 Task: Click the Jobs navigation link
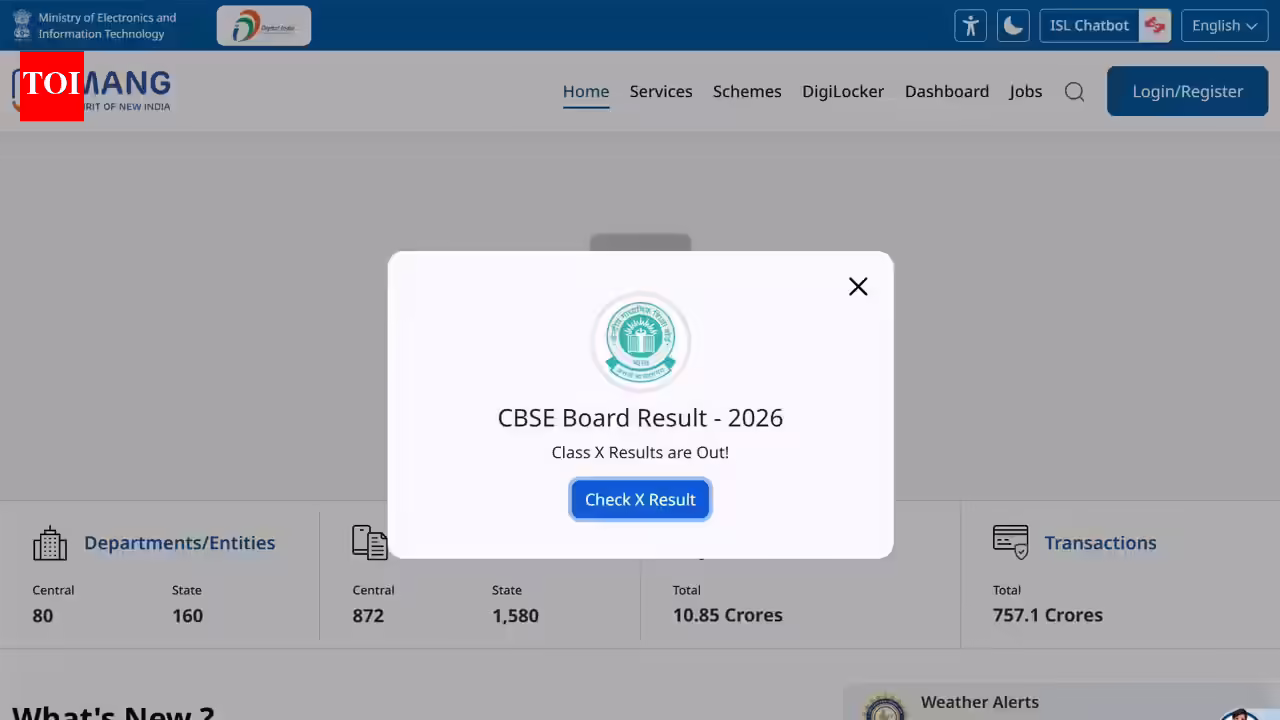point(1025,91)
